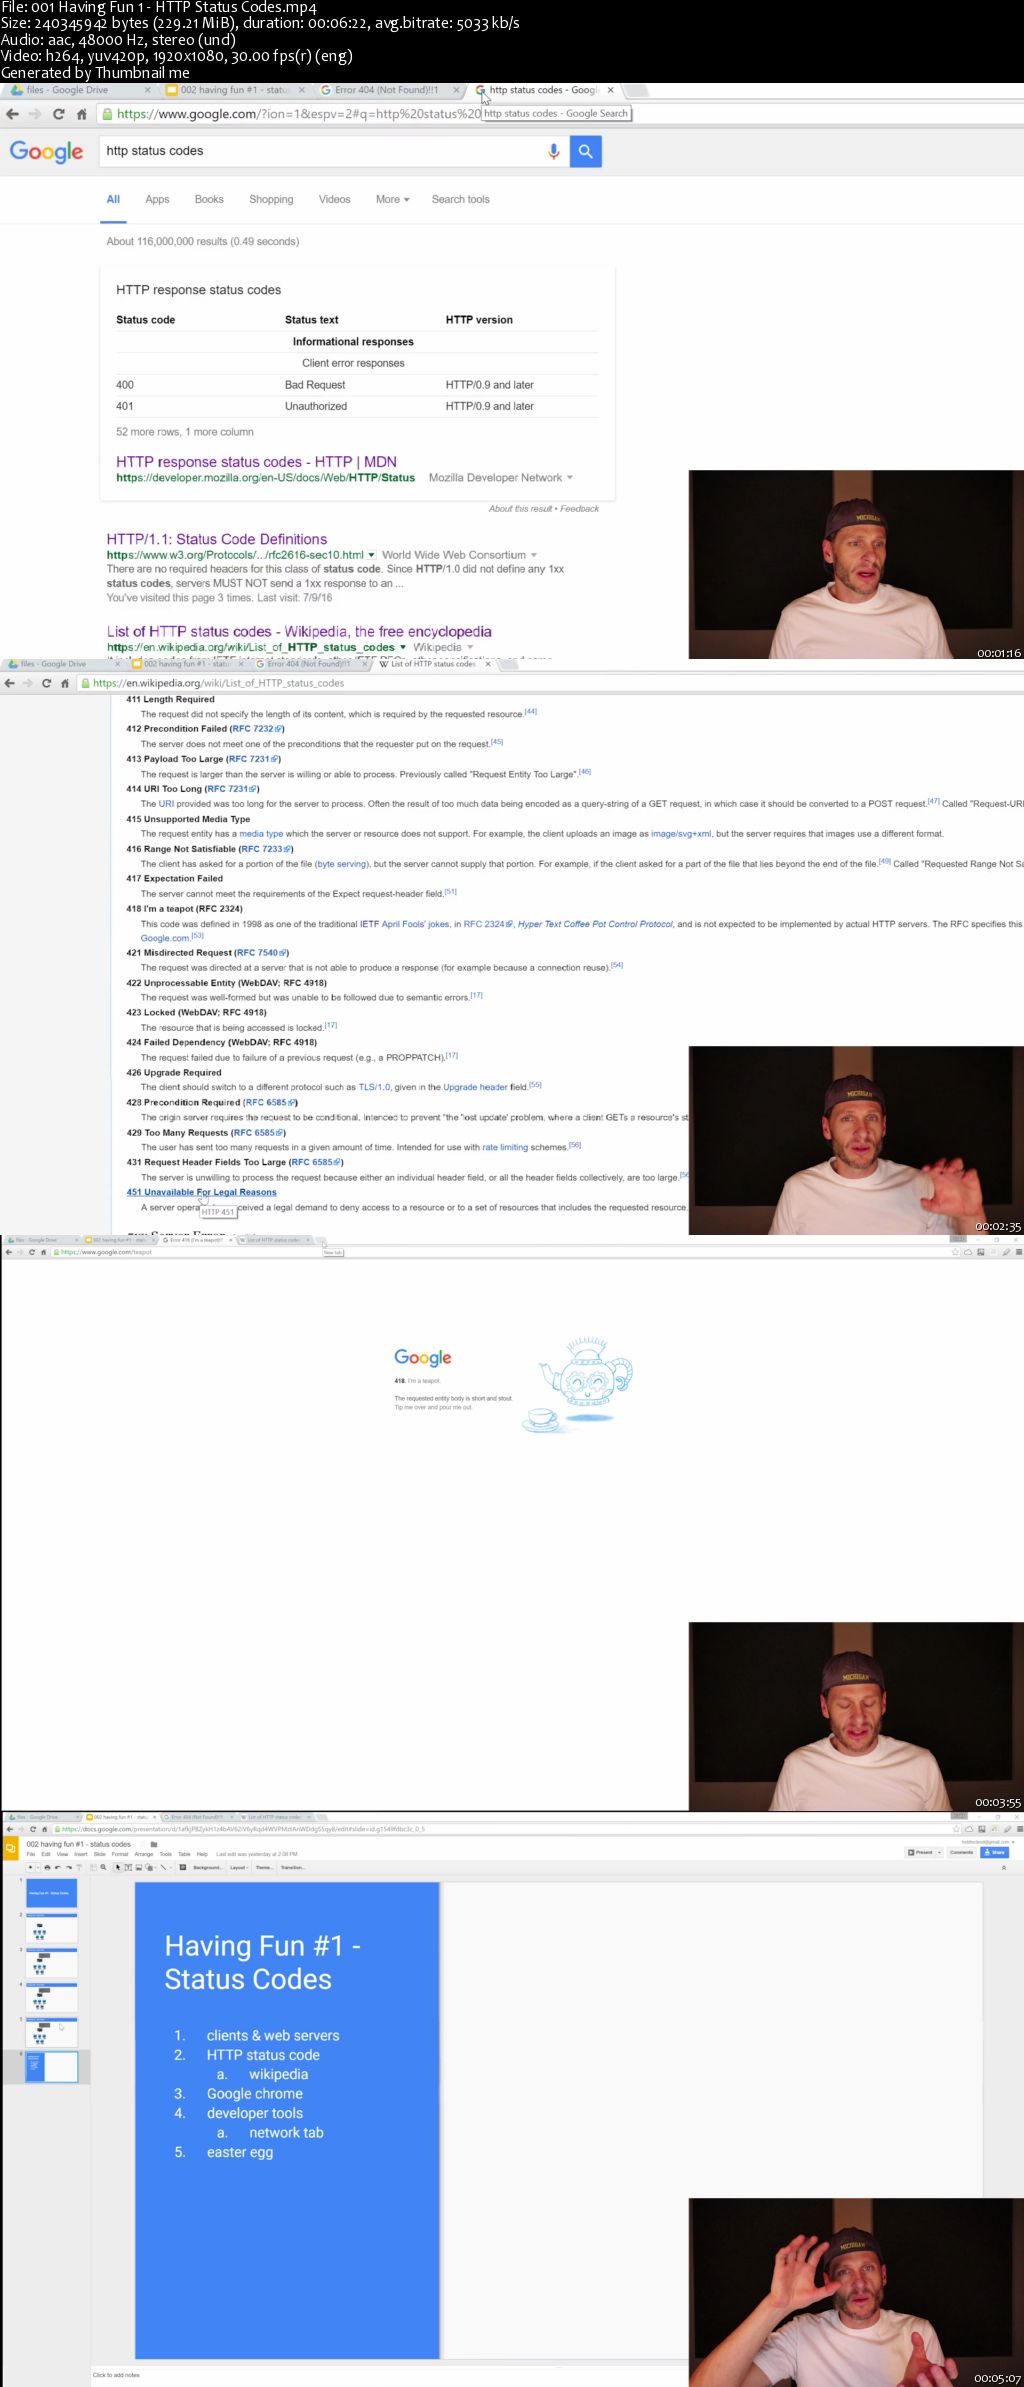The width and height of the screenshot is (1024, 2387).
Task: Bookmark the teapot page with the star icon
Action: pos(955,1252)
